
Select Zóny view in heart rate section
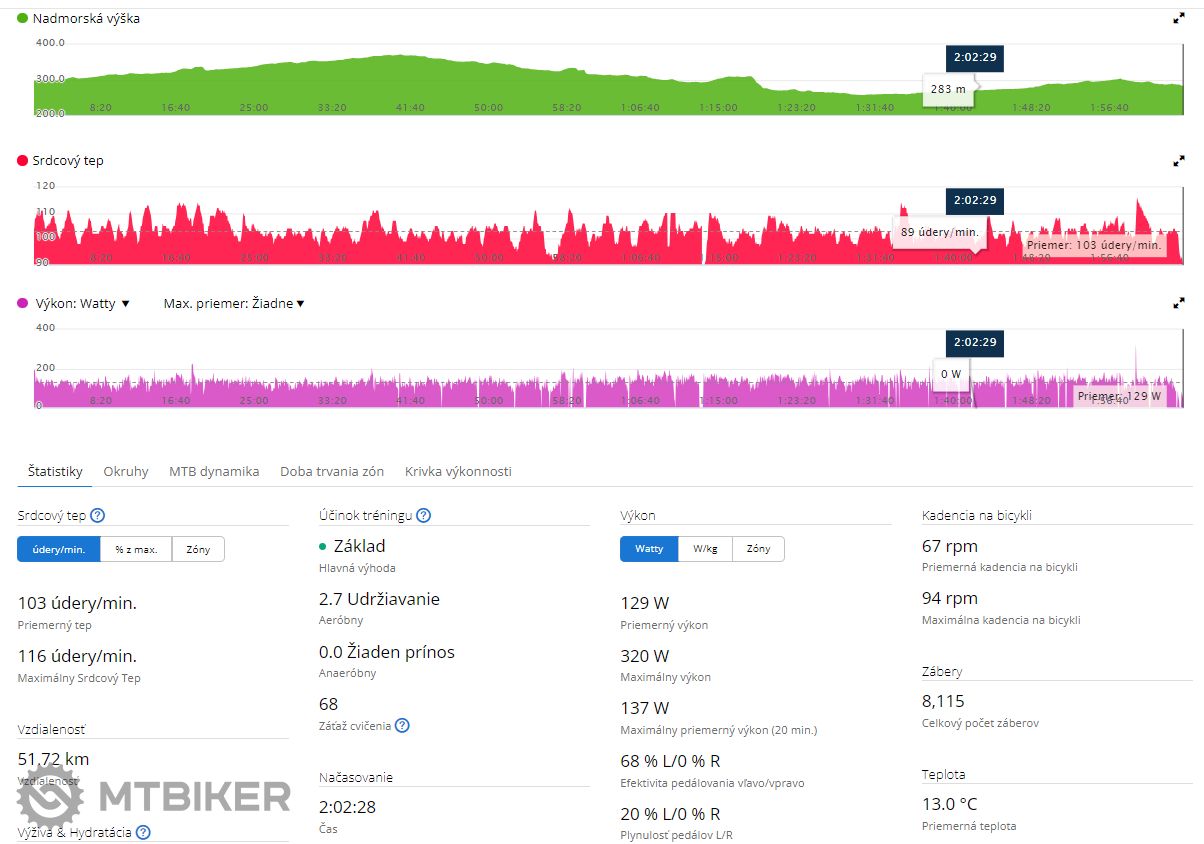[x=198, y=549]
